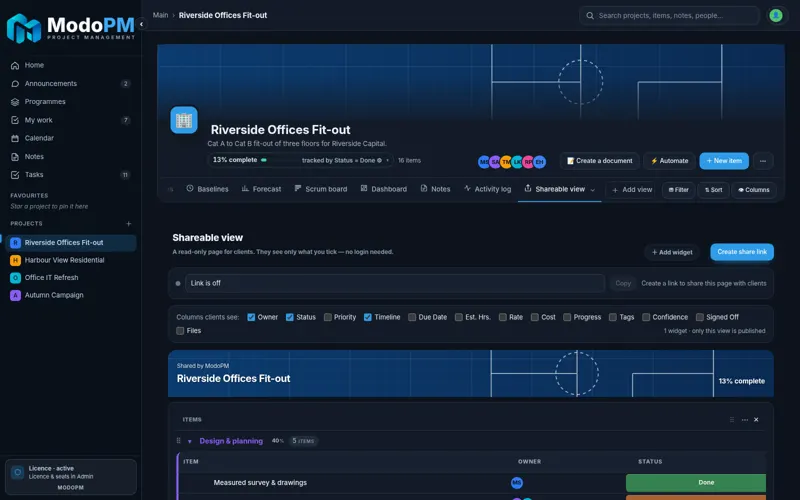Click the gear icon next to Status = Done

pyautogui.click(x=379, y=160)
